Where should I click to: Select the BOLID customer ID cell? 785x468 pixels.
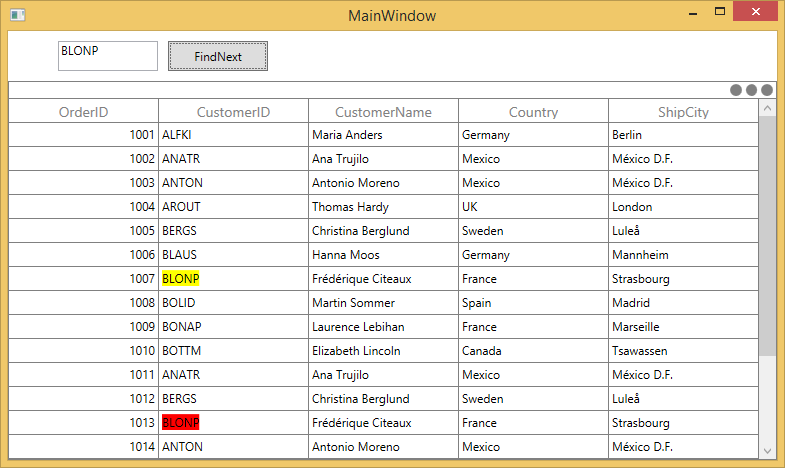233,303
